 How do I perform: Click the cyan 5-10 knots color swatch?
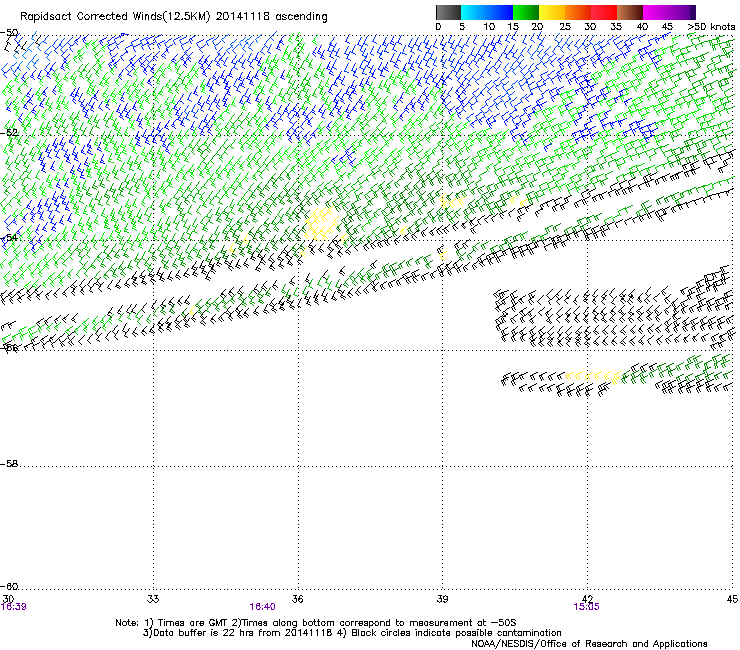click(474, 12)
